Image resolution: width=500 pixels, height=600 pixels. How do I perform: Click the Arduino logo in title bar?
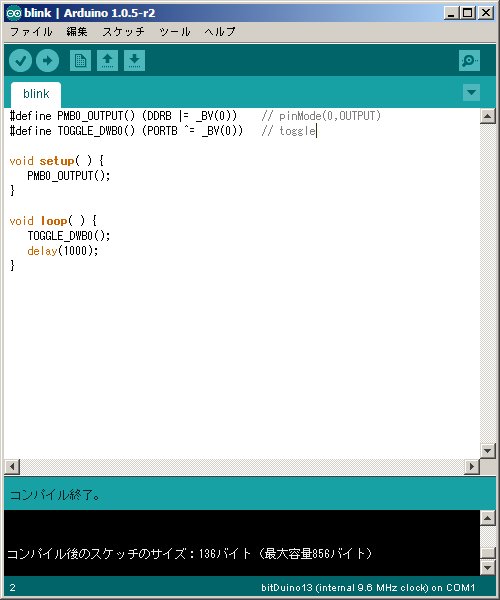pos(14,13)
